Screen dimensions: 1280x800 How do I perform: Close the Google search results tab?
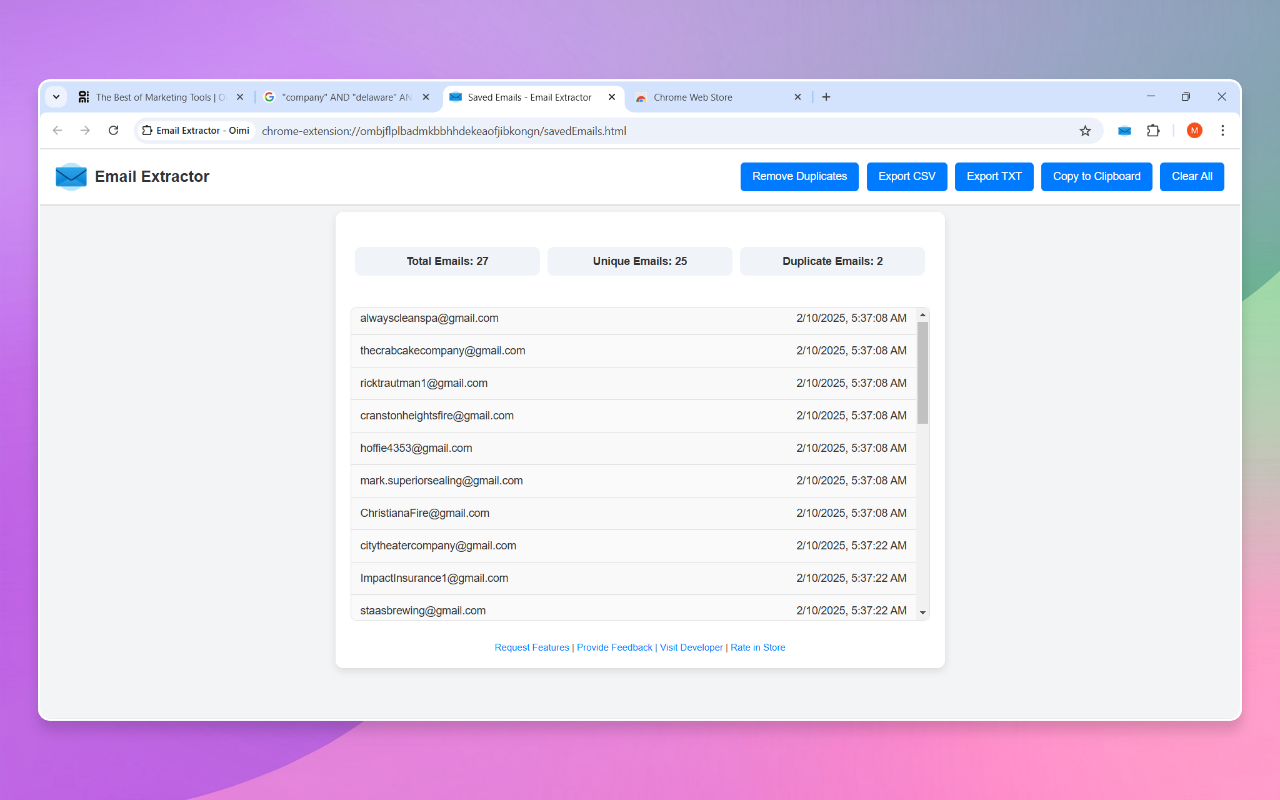[426, 97]
